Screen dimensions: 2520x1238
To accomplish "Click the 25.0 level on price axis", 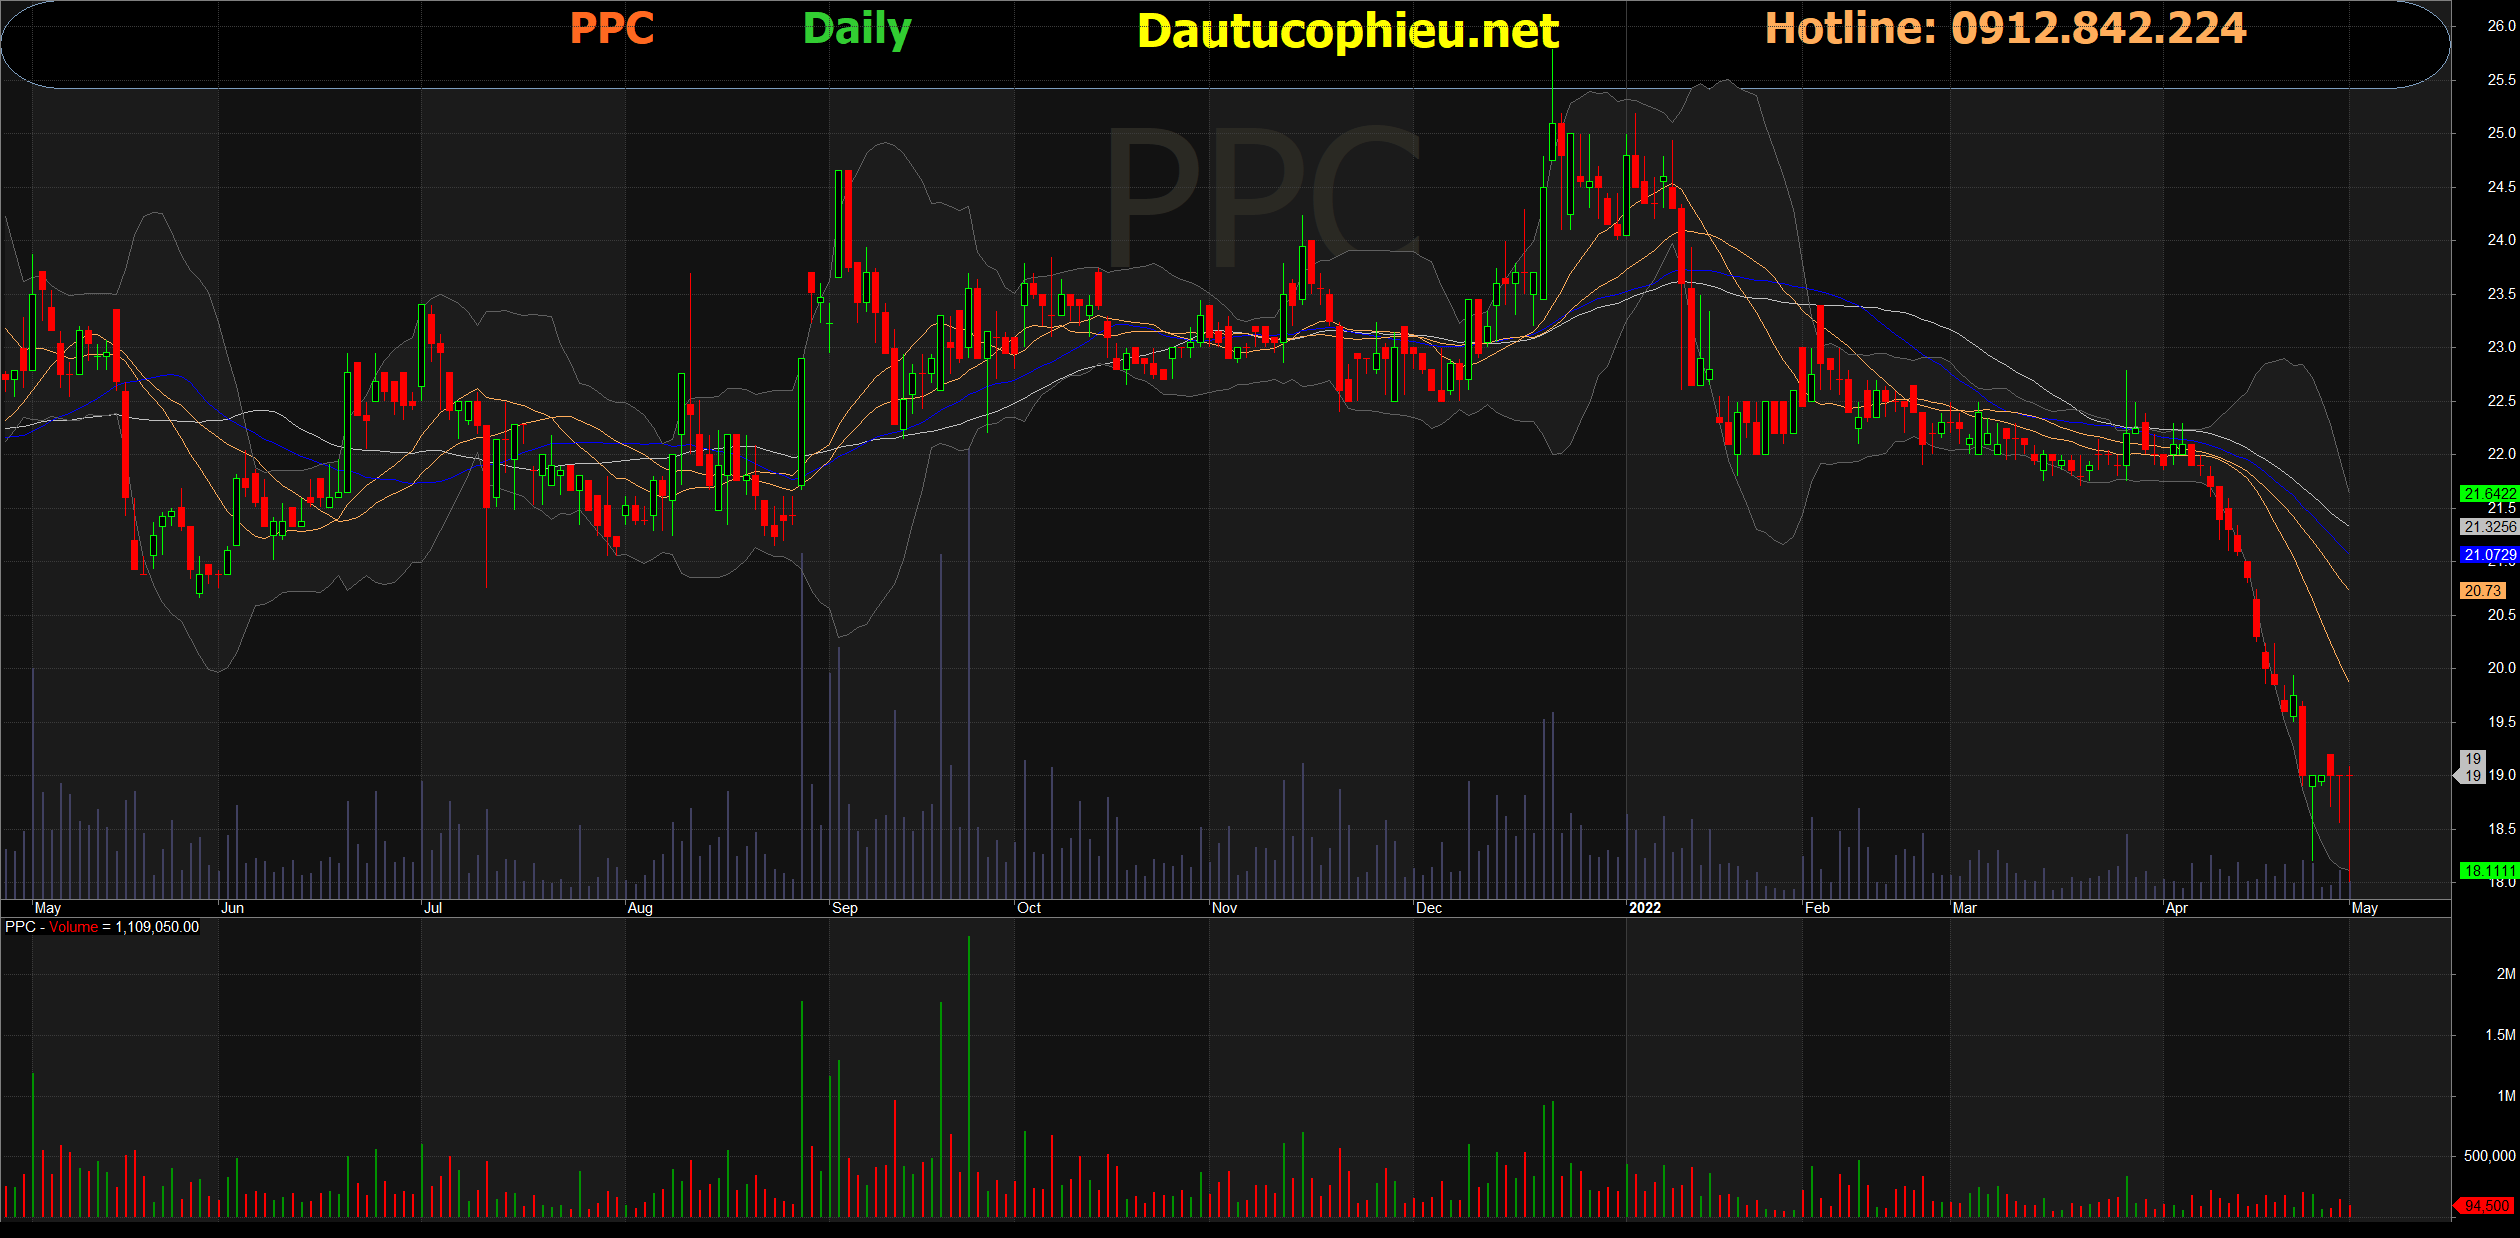I will click(x=2500, y=133).
